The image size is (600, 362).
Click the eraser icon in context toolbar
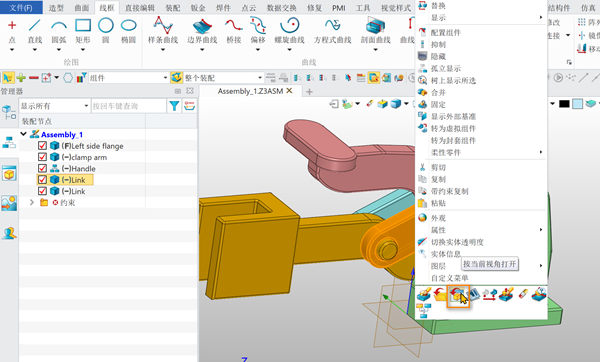click(523, 294)
